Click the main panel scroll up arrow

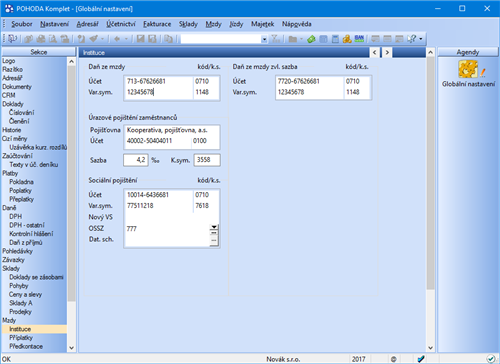click(431, 52)
